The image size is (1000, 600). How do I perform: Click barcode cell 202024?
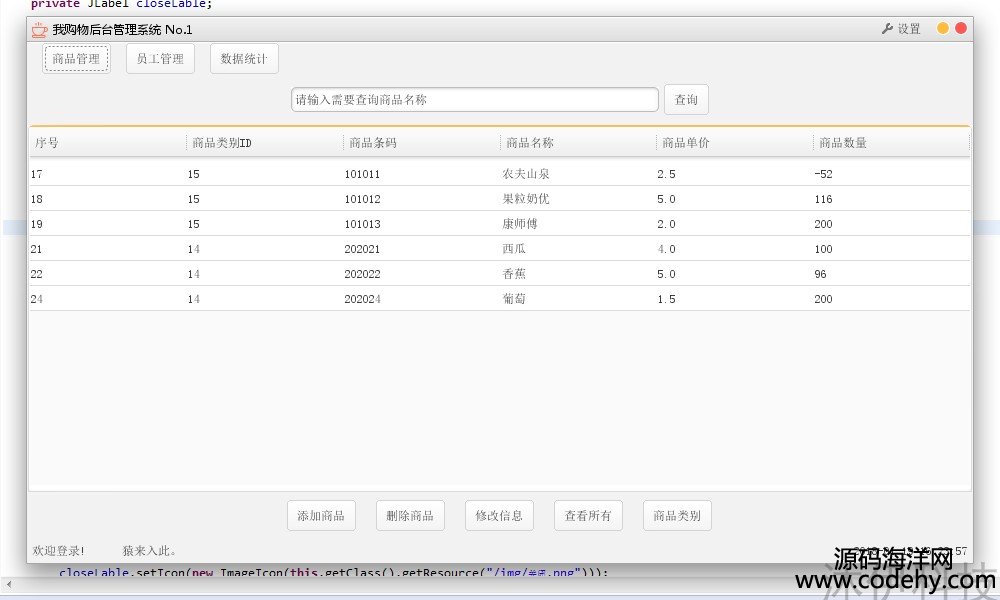pos(362,298)
